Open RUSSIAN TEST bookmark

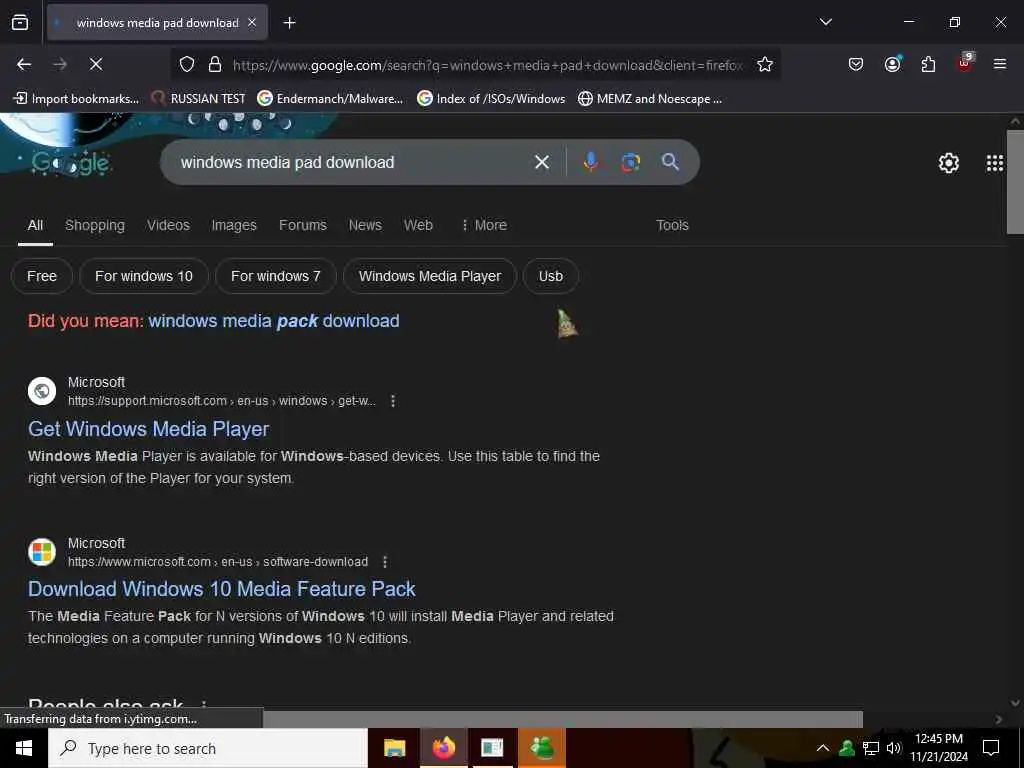pos(199,99)
